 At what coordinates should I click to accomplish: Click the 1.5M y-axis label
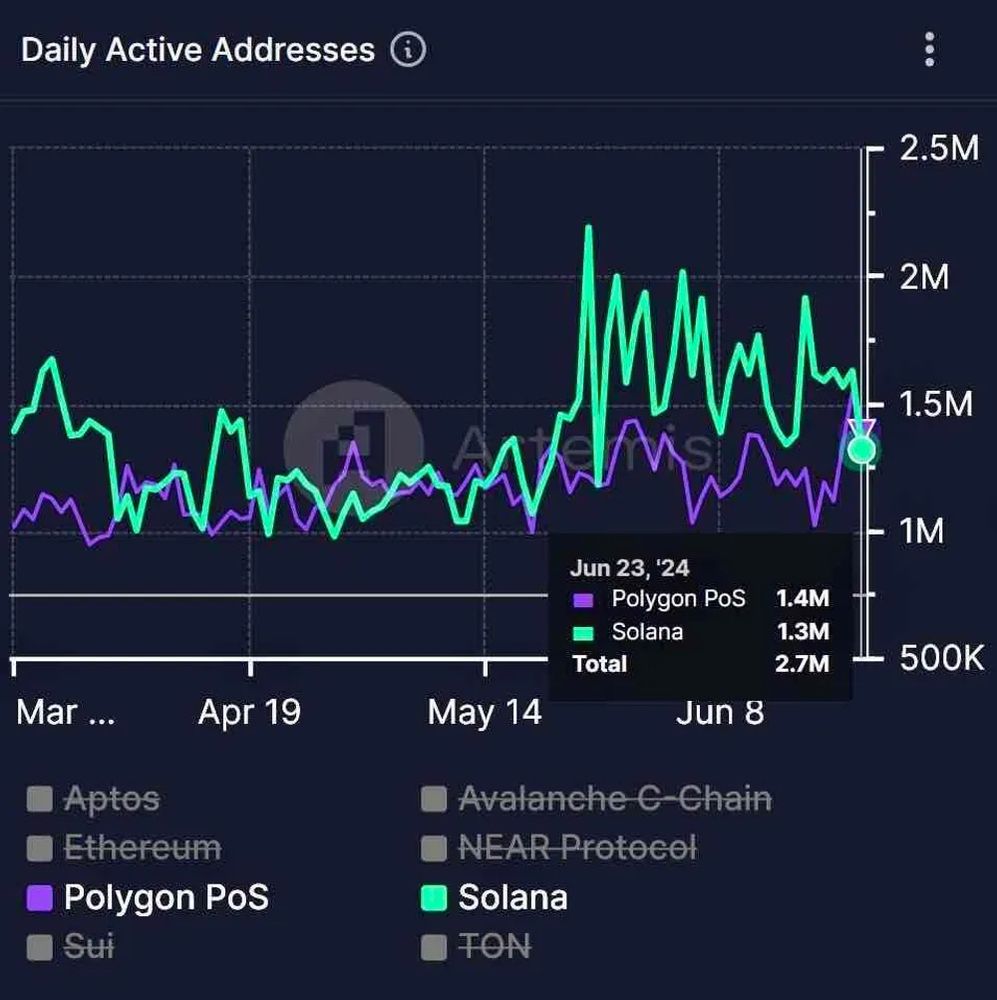tap(936, 404)
